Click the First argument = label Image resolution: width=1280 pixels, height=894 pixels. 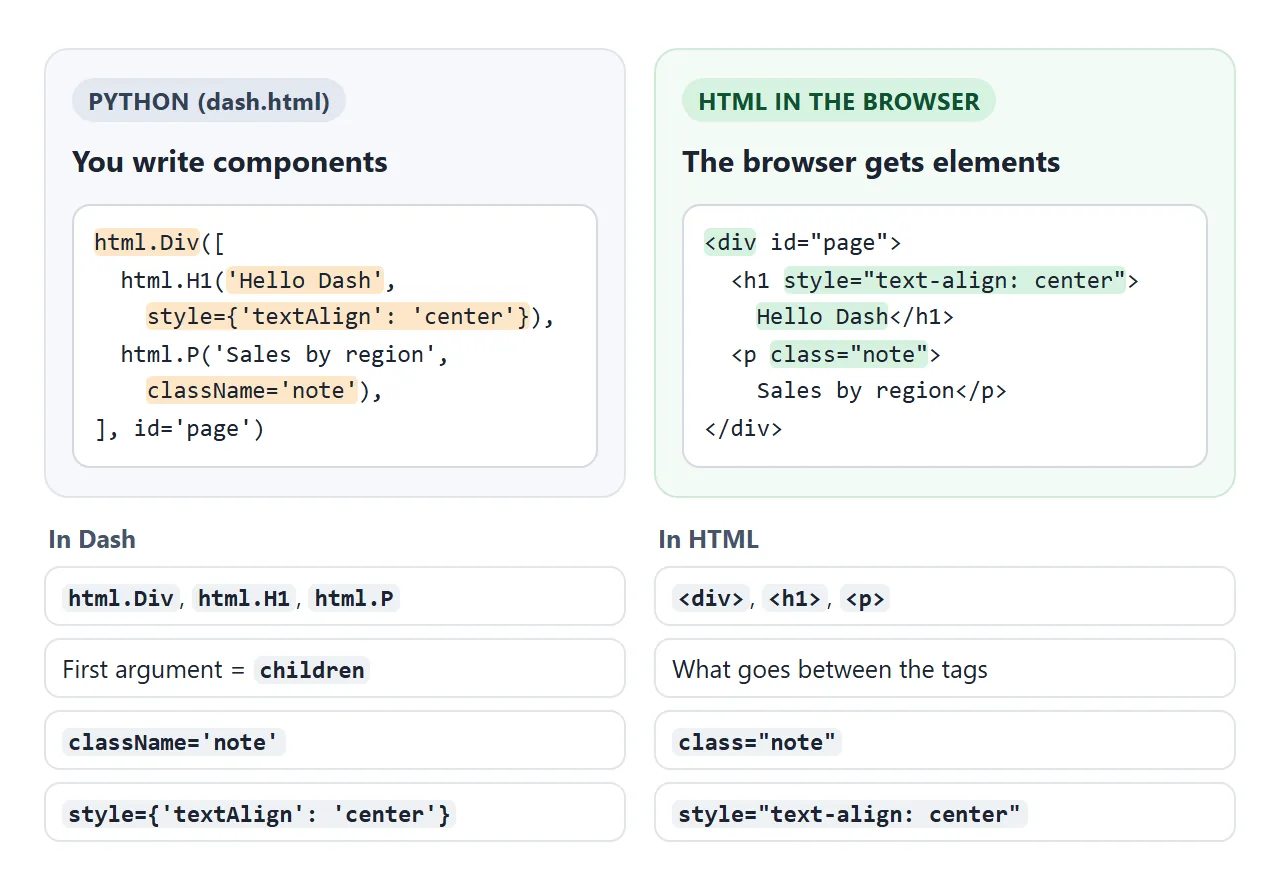click(153, 670)
